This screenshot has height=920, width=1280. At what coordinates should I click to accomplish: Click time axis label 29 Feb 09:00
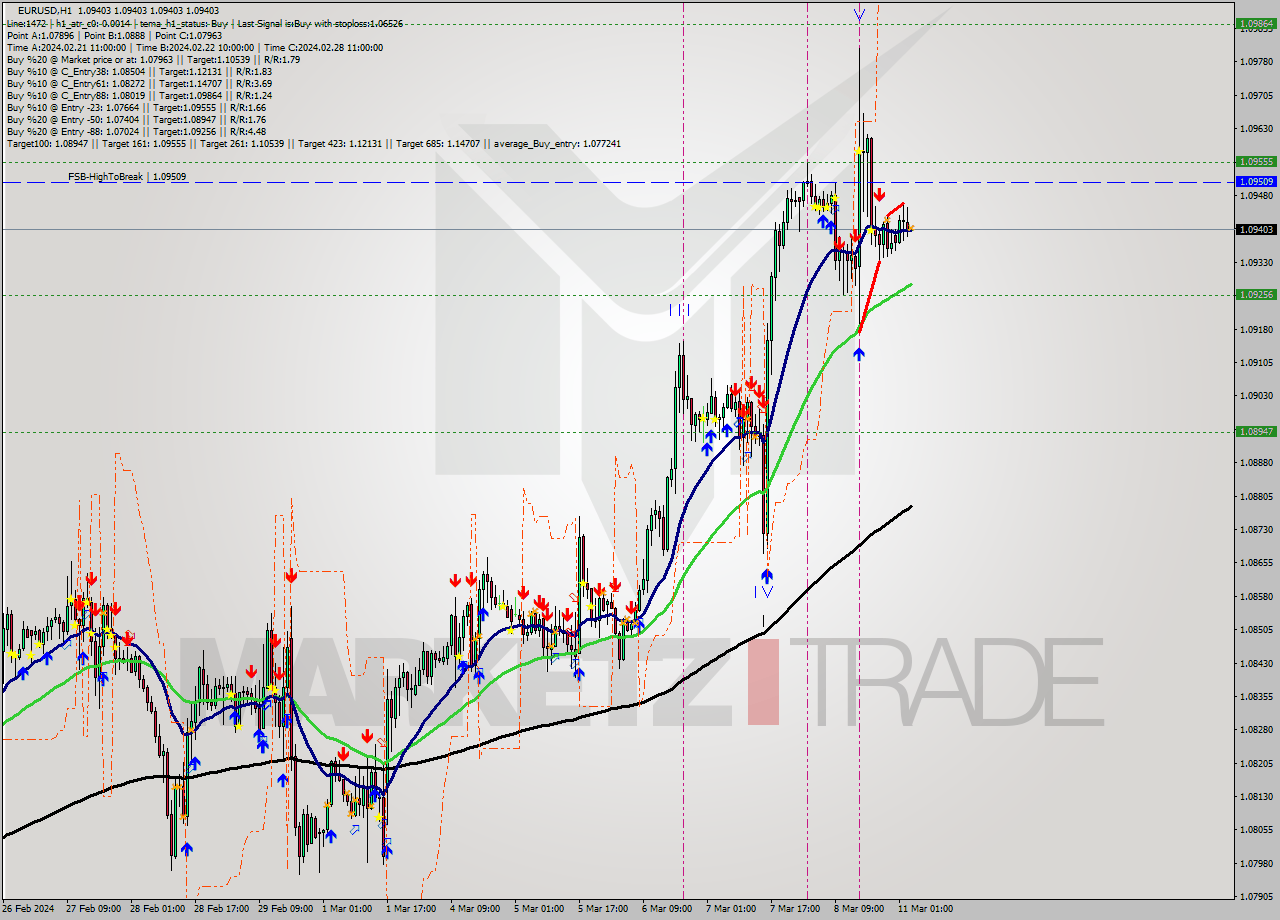284,909
